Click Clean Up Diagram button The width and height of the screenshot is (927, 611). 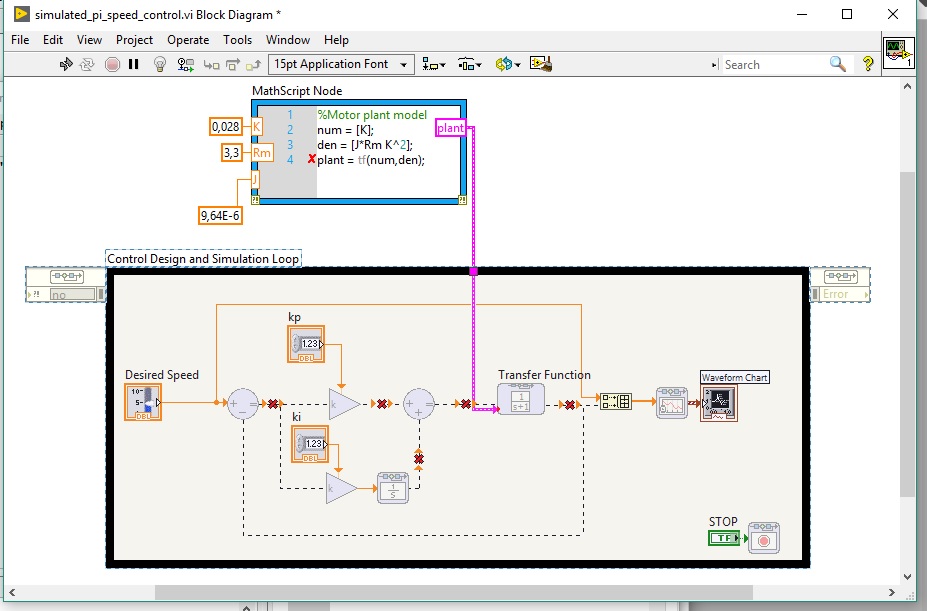tap(541, 63)
